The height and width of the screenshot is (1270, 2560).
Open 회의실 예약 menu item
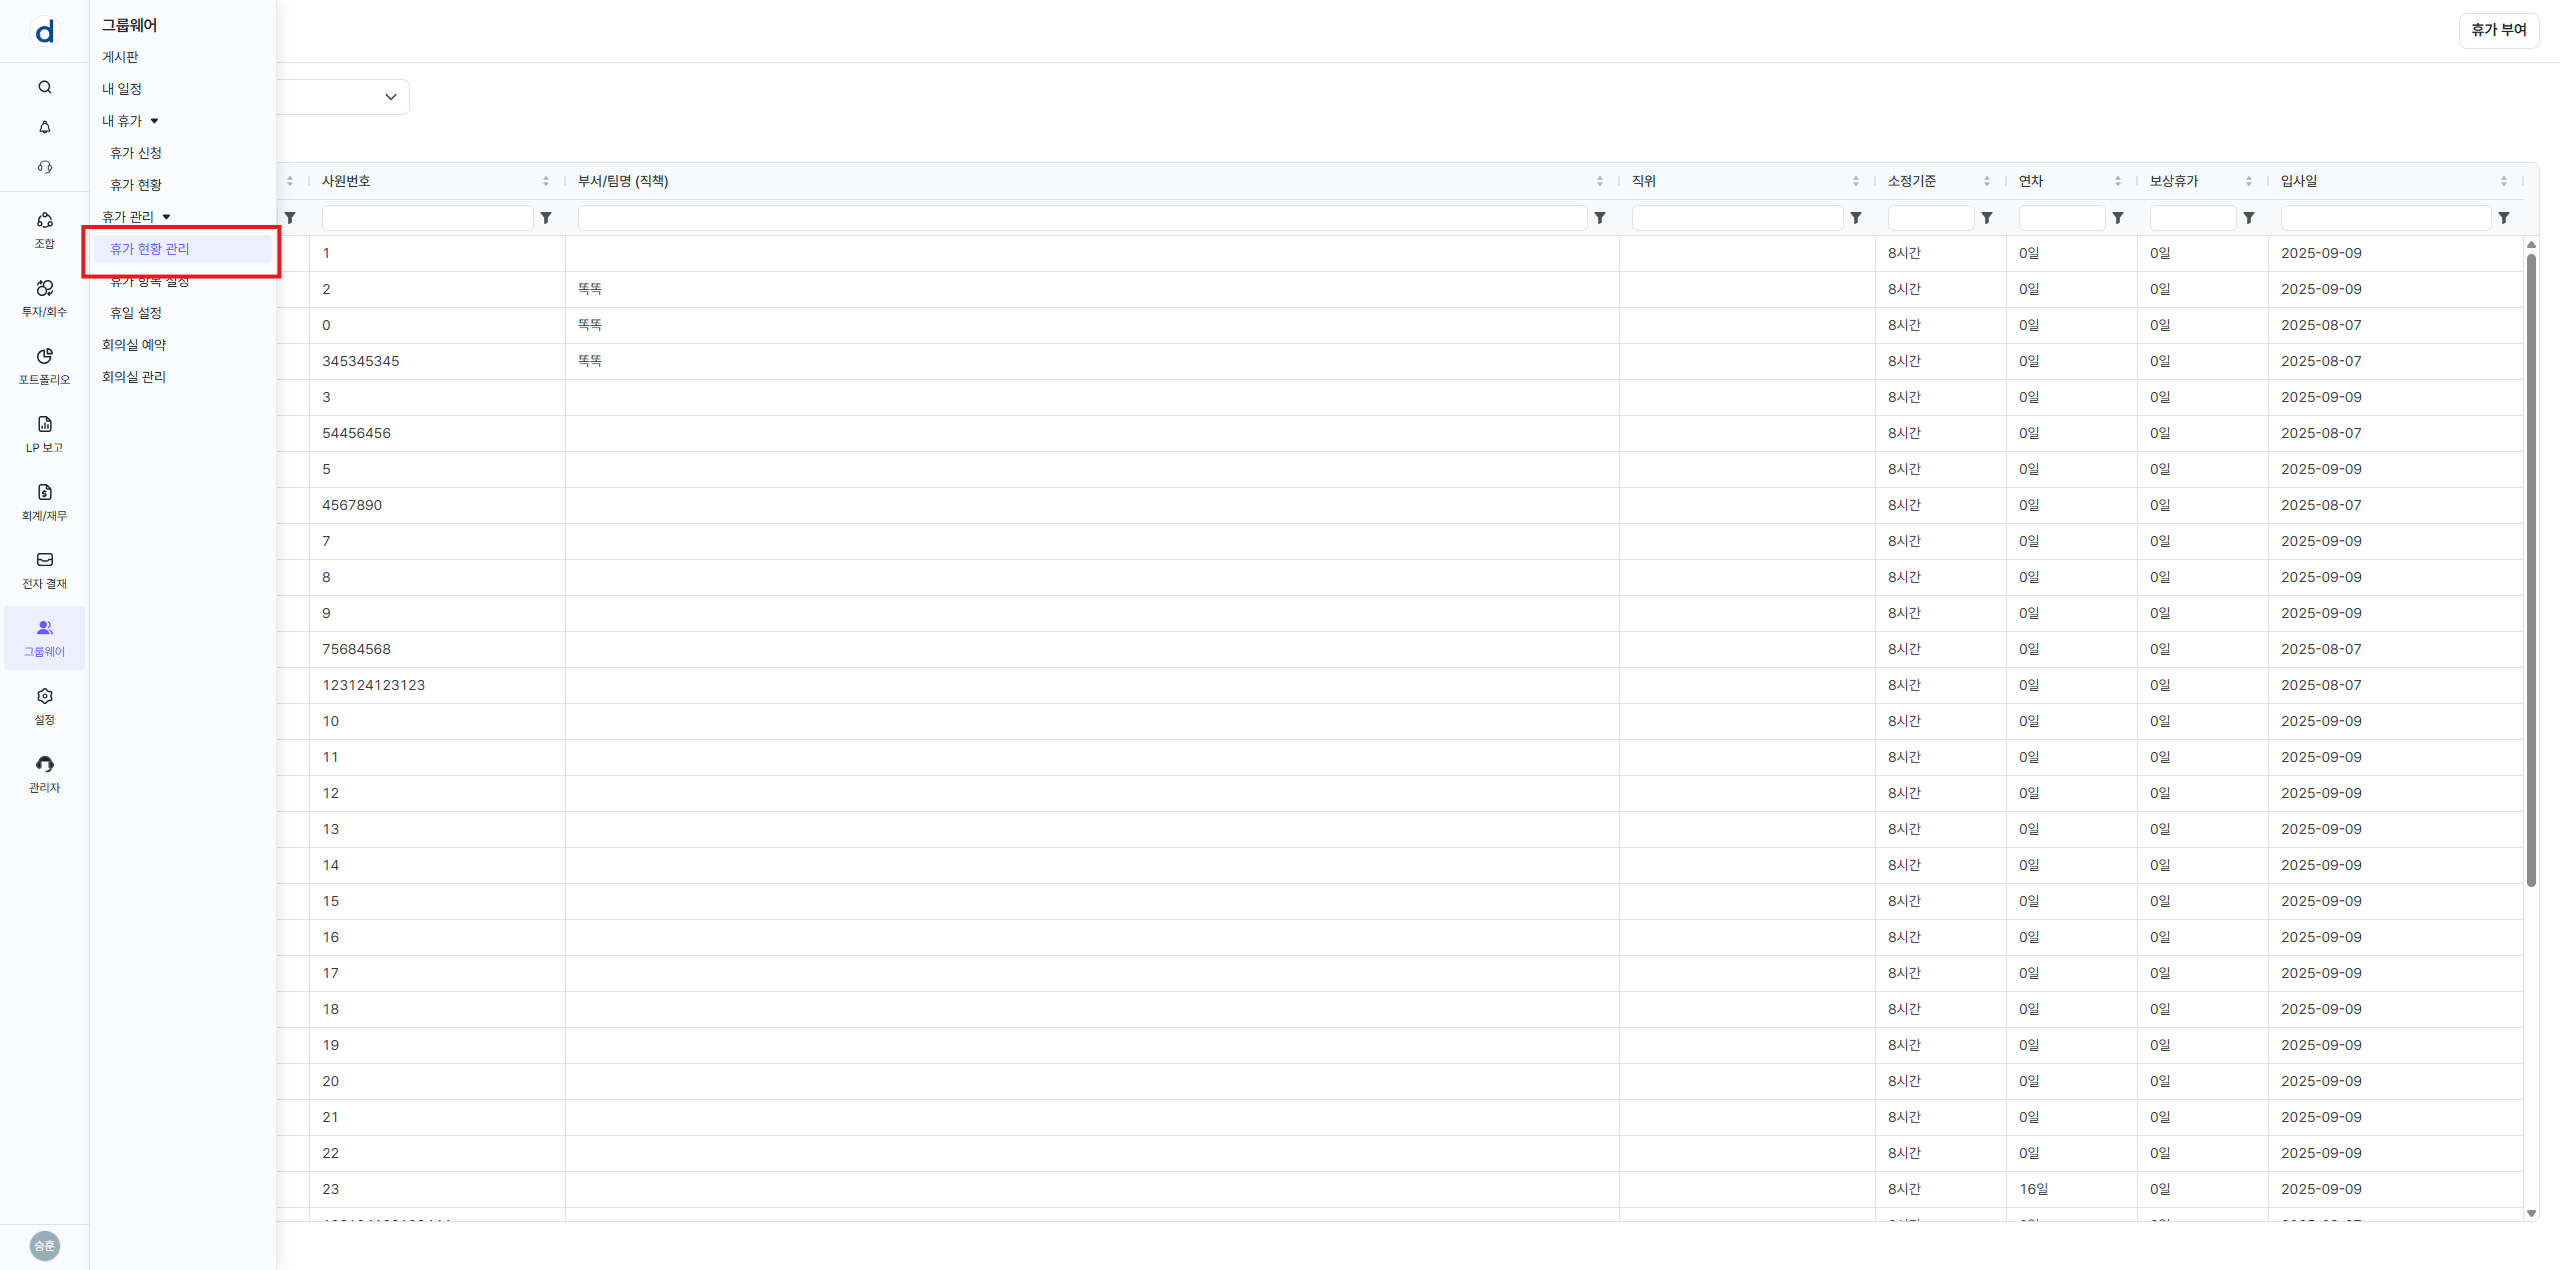tap(134, 345)
